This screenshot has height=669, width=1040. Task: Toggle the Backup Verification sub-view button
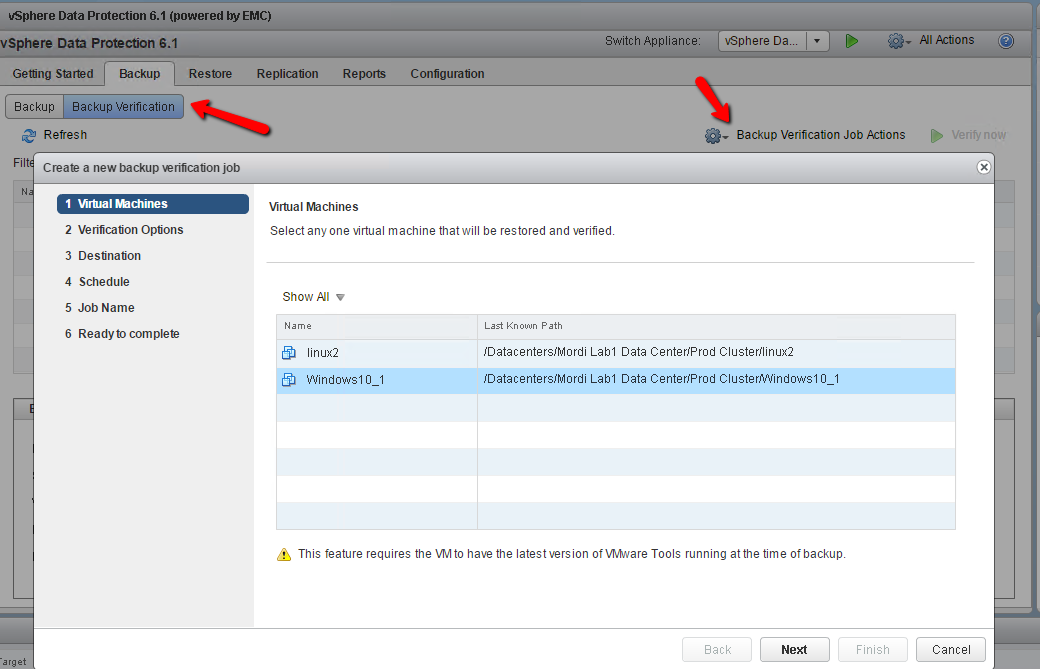pos(123,107)
